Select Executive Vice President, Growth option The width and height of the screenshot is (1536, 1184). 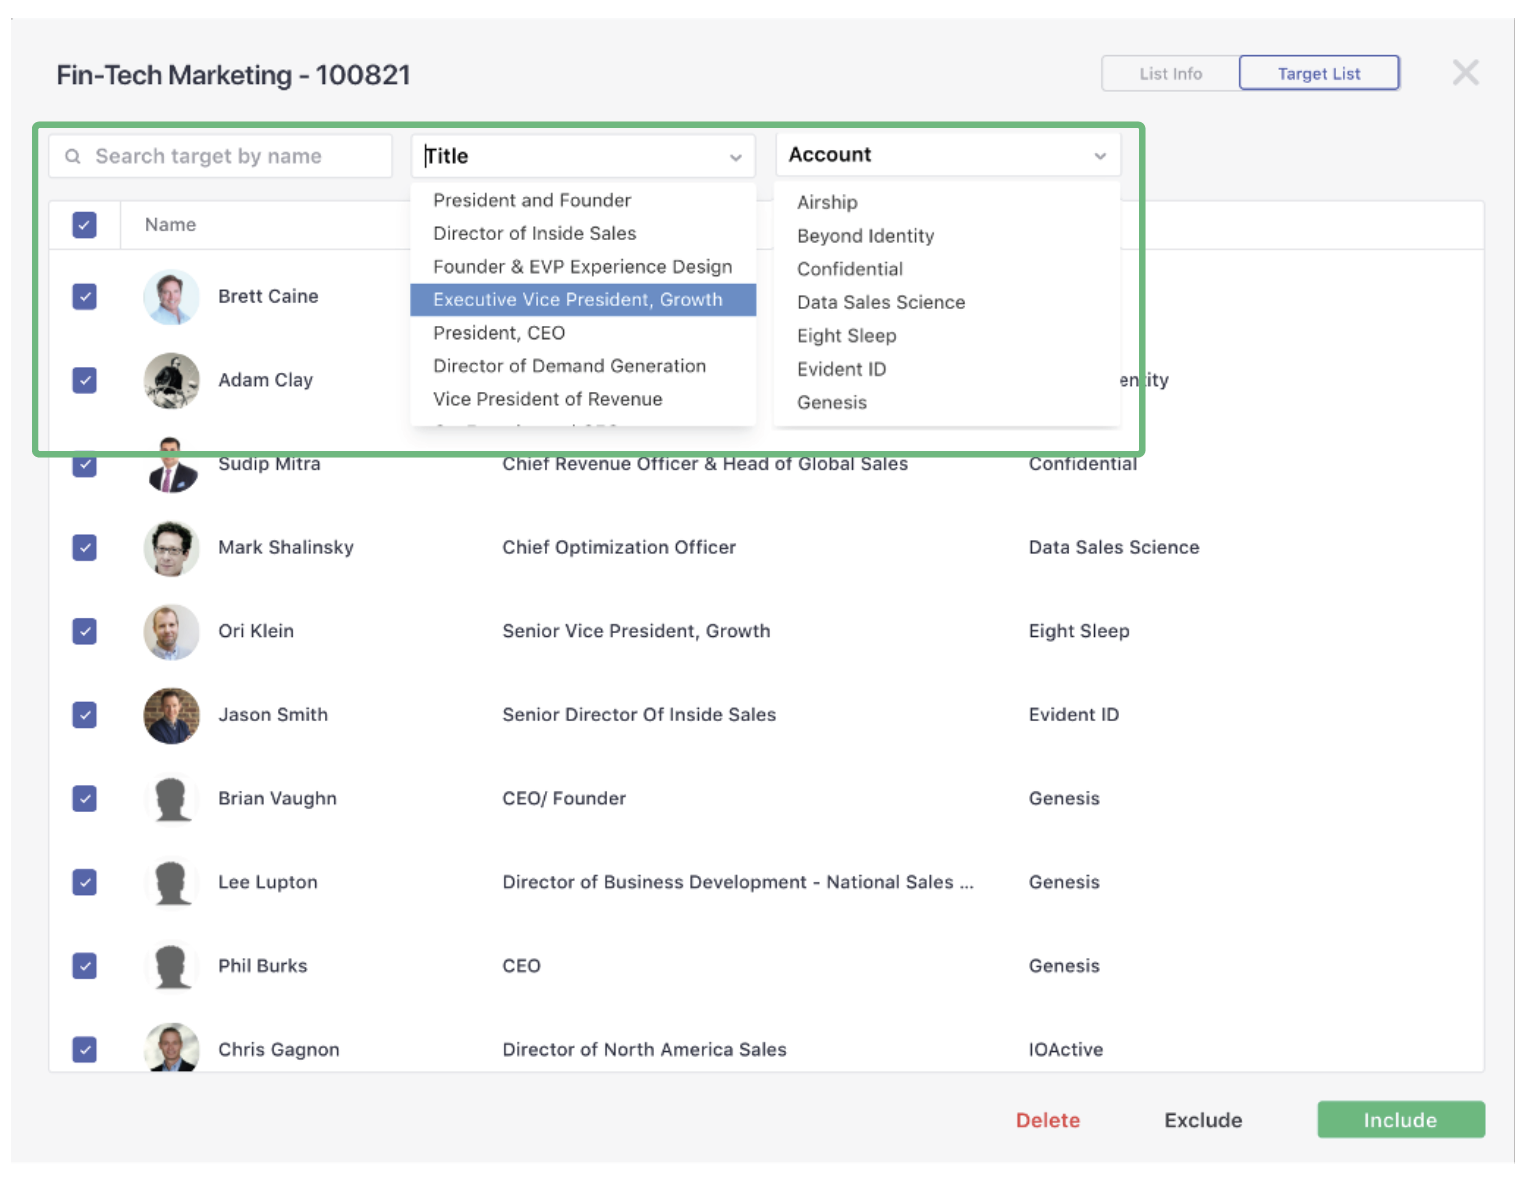578,300
